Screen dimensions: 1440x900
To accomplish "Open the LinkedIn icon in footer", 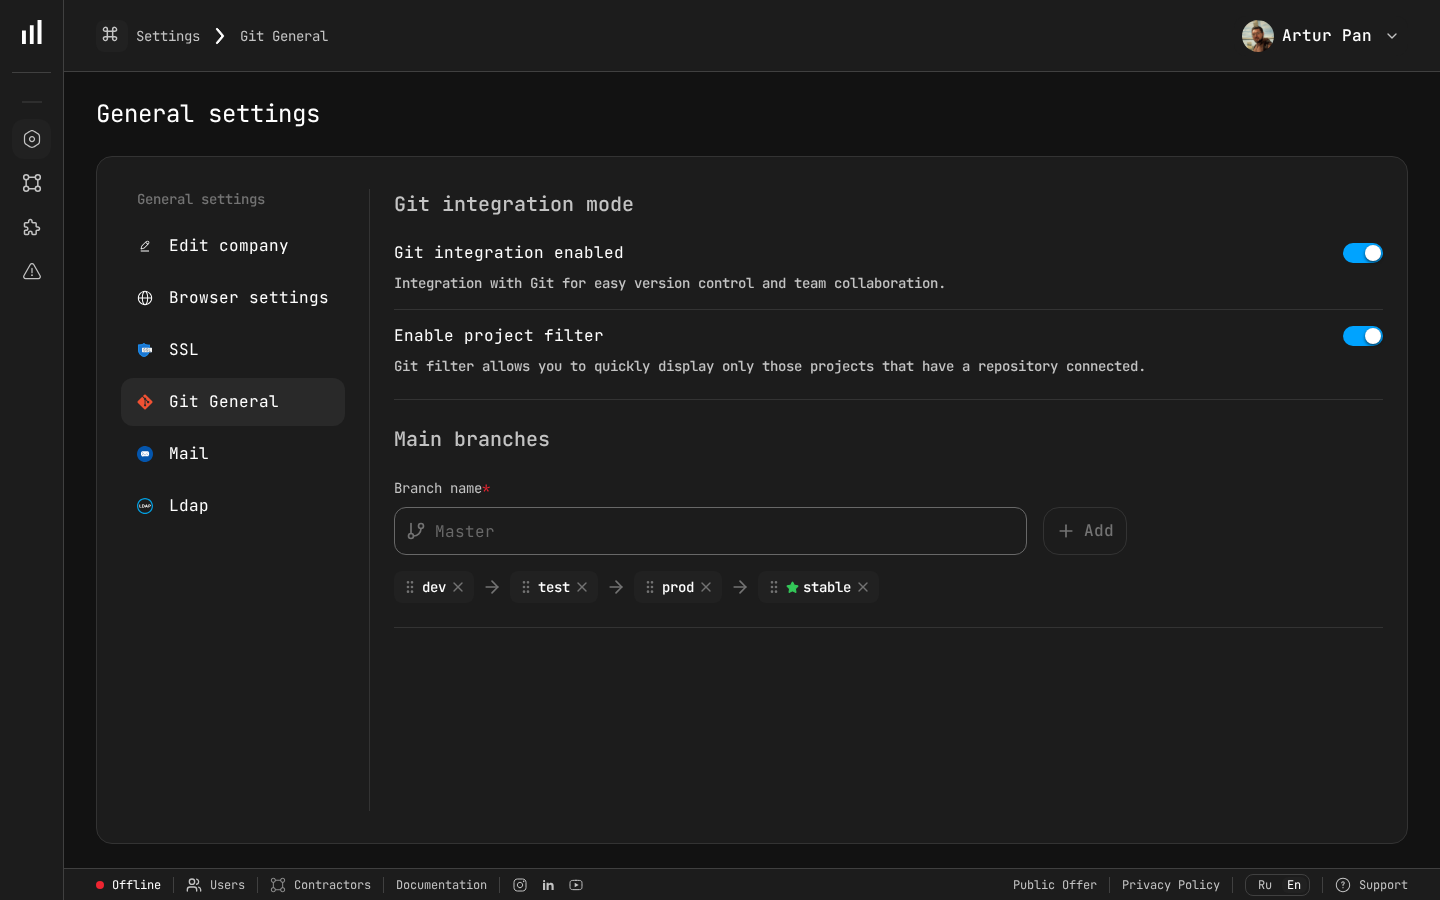I will point(548,885).
